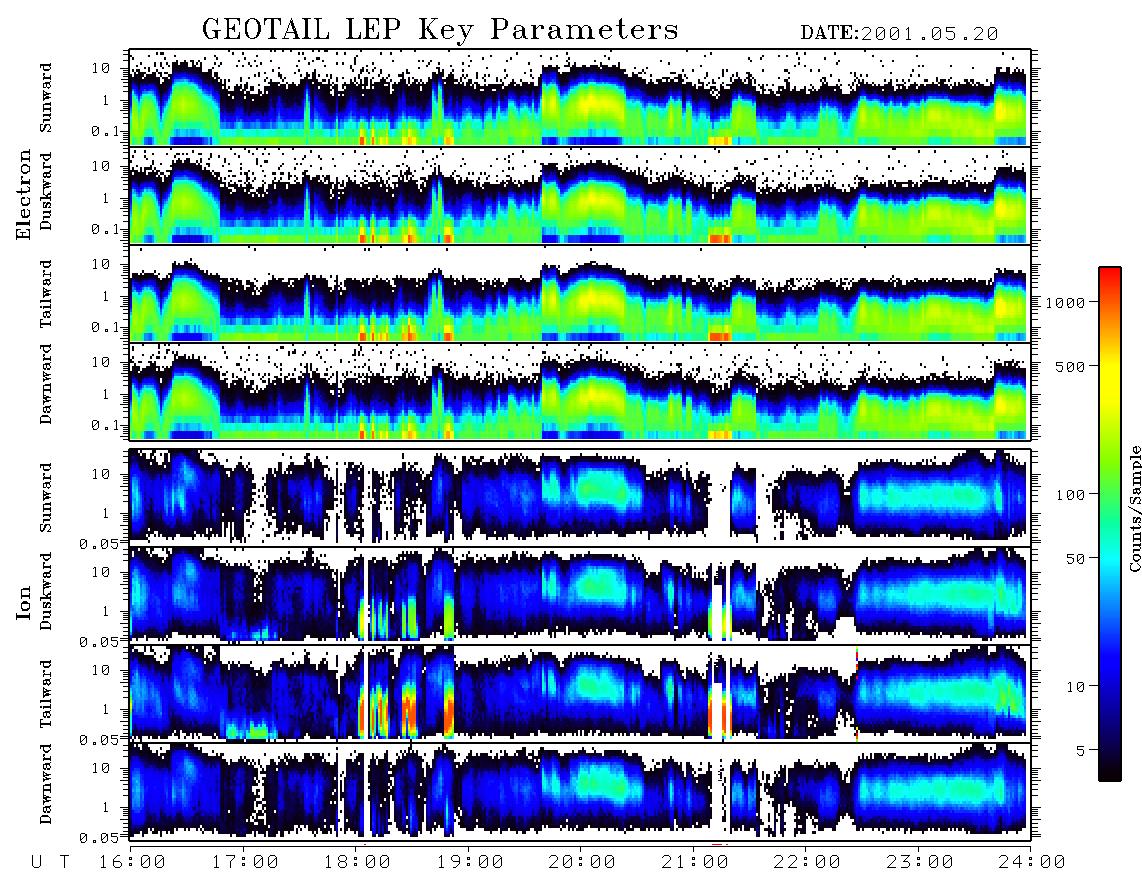This screenshot has width=1142, height=880.
Task: Click the 18:00 time axis label
Action: tap(356, 862)
